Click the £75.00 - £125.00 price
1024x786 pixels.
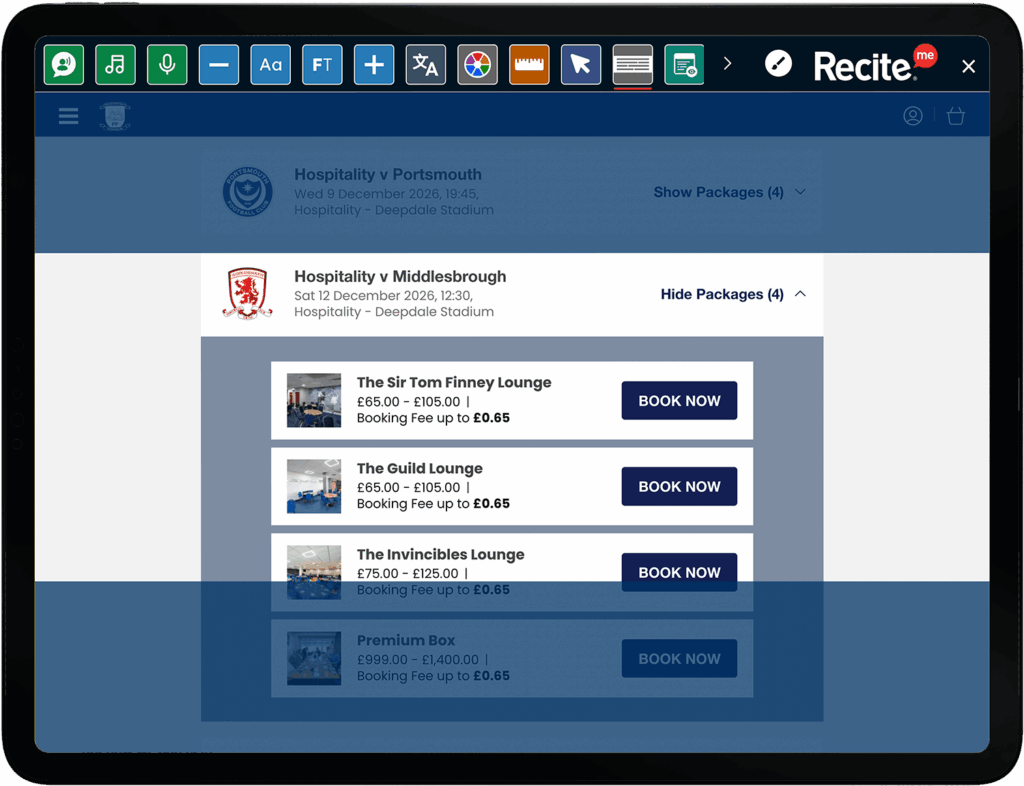click(x=408, y=573)
